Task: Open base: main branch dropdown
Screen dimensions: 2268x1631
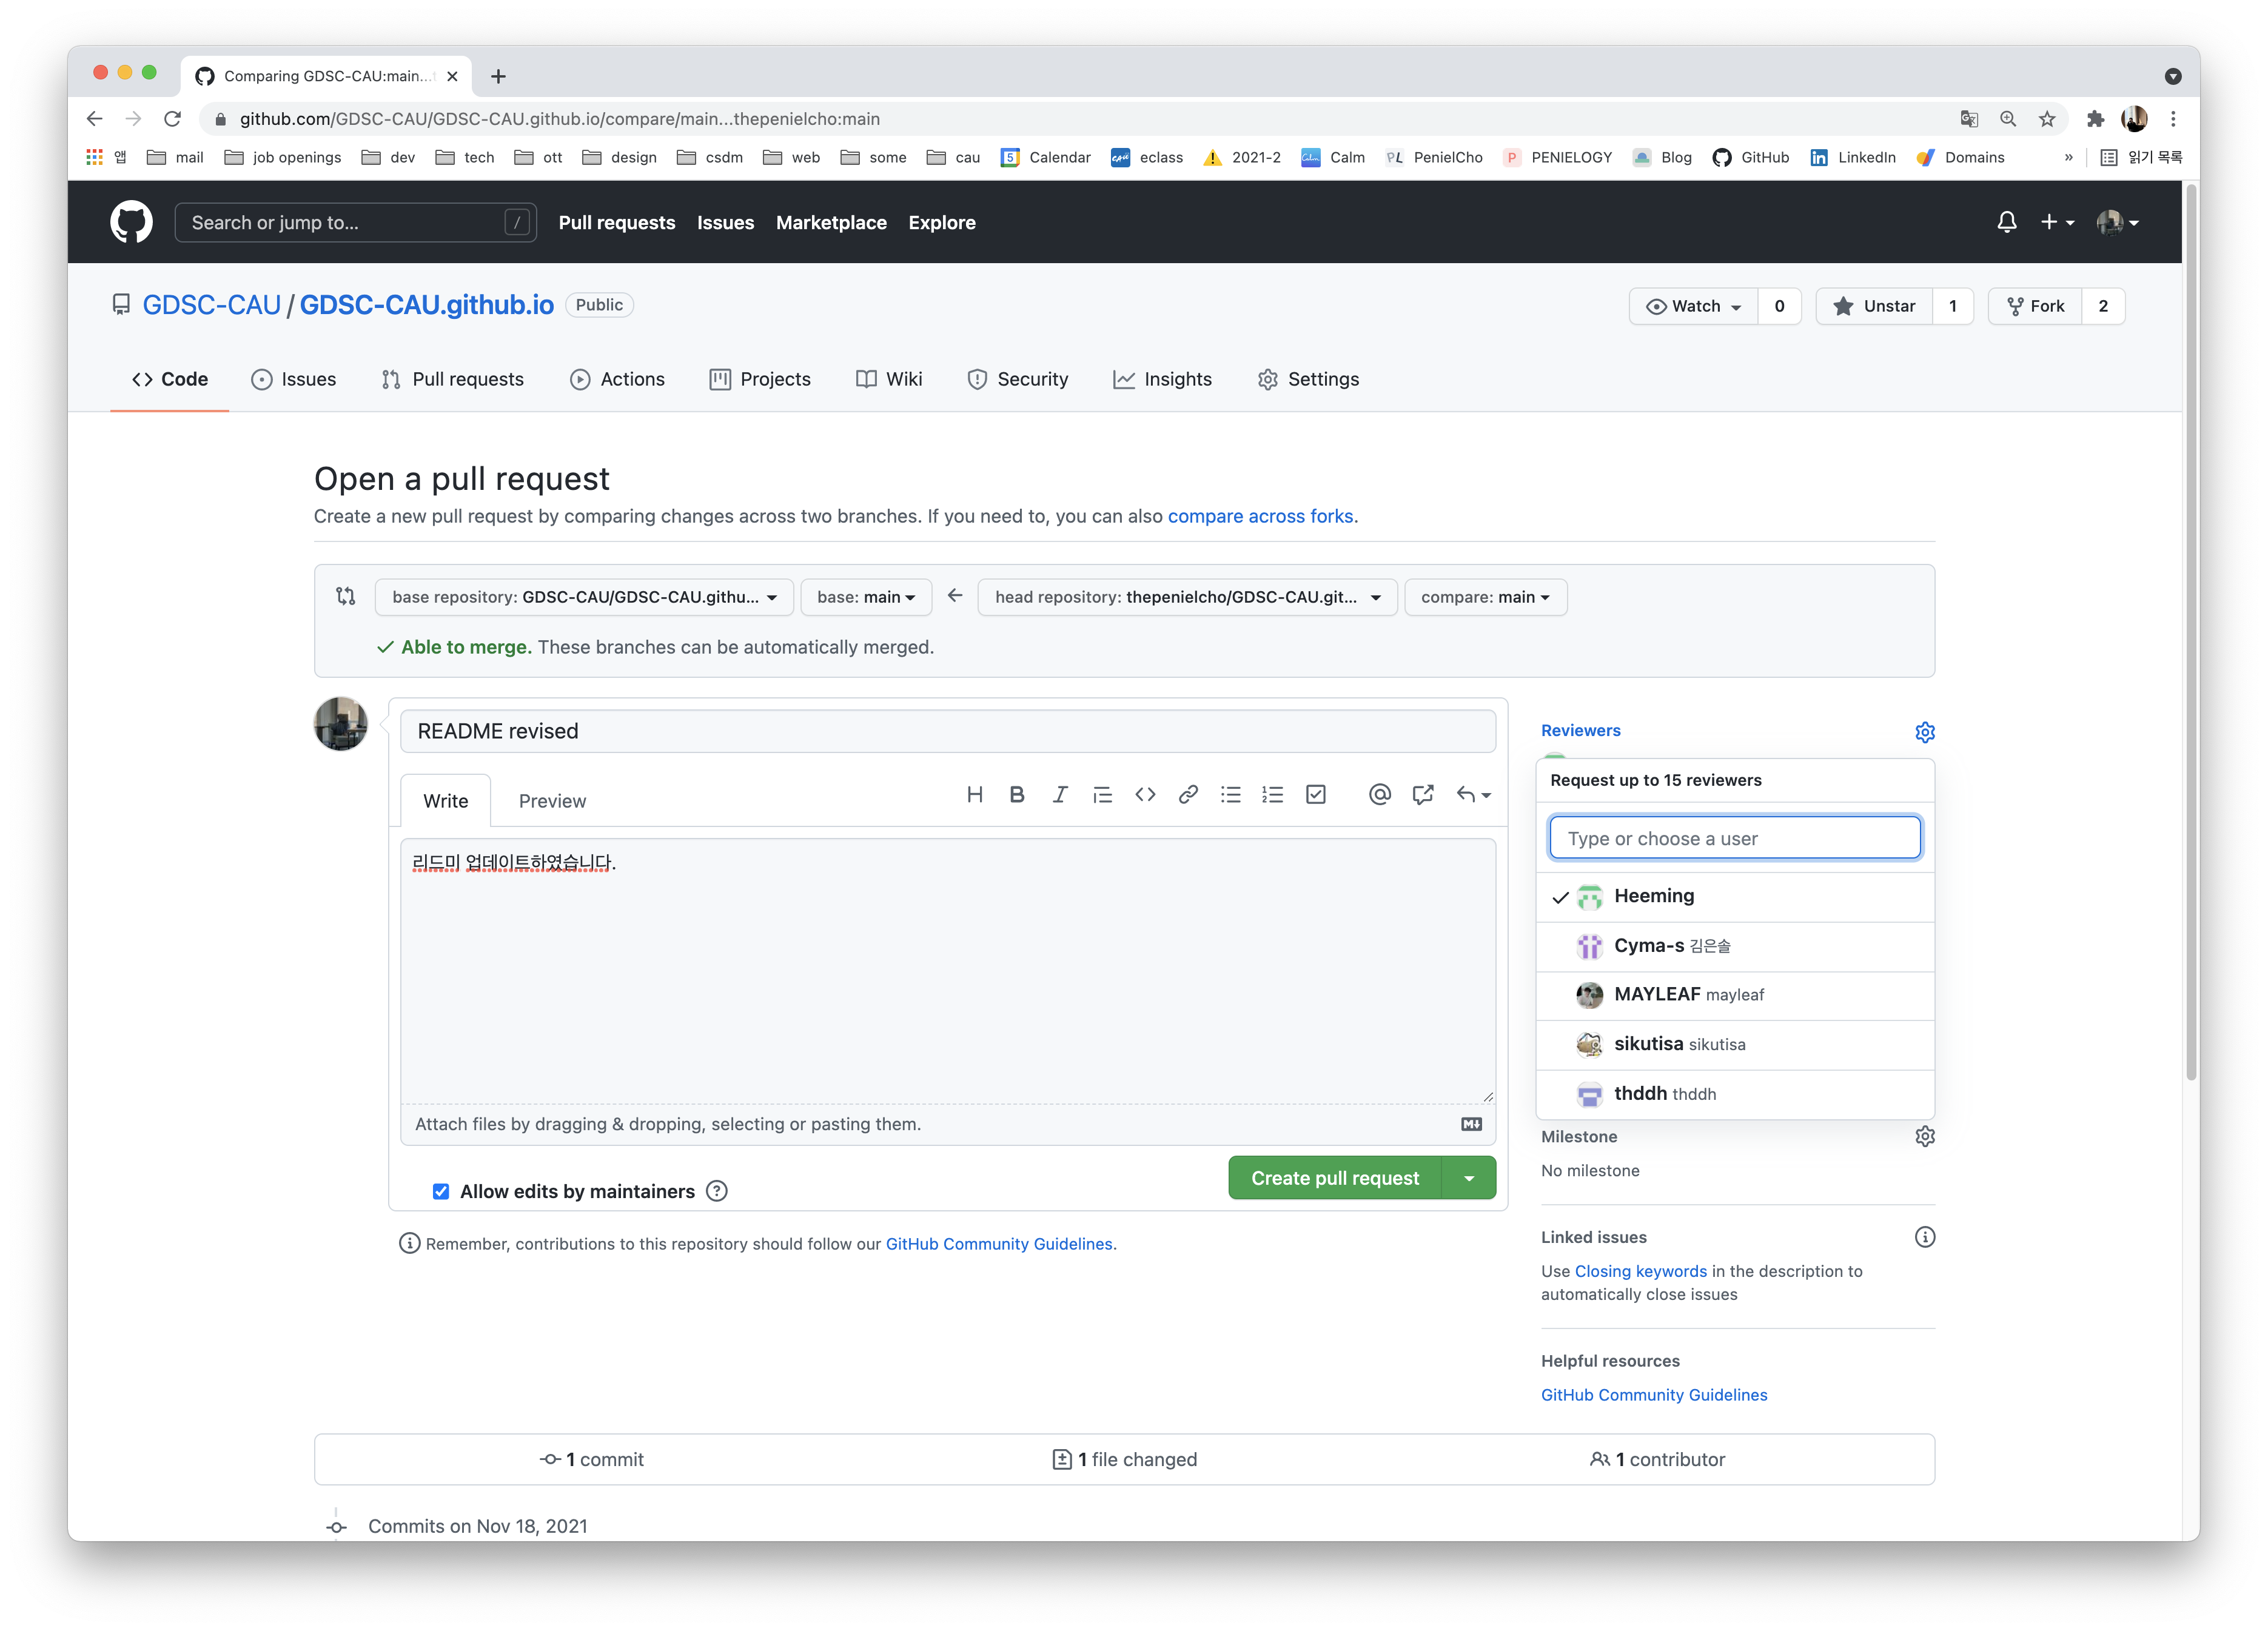Action: (x=866, y=597)
